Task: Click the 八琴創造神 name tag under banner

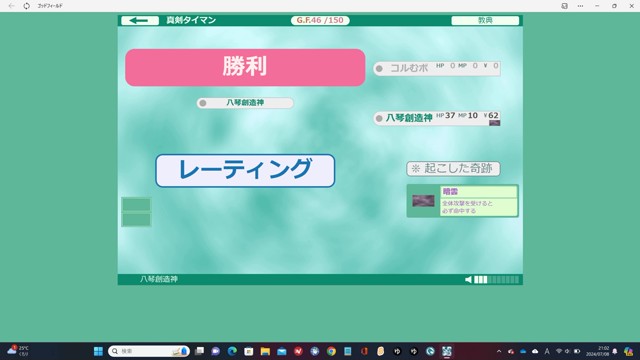Action: pos(245,103)
